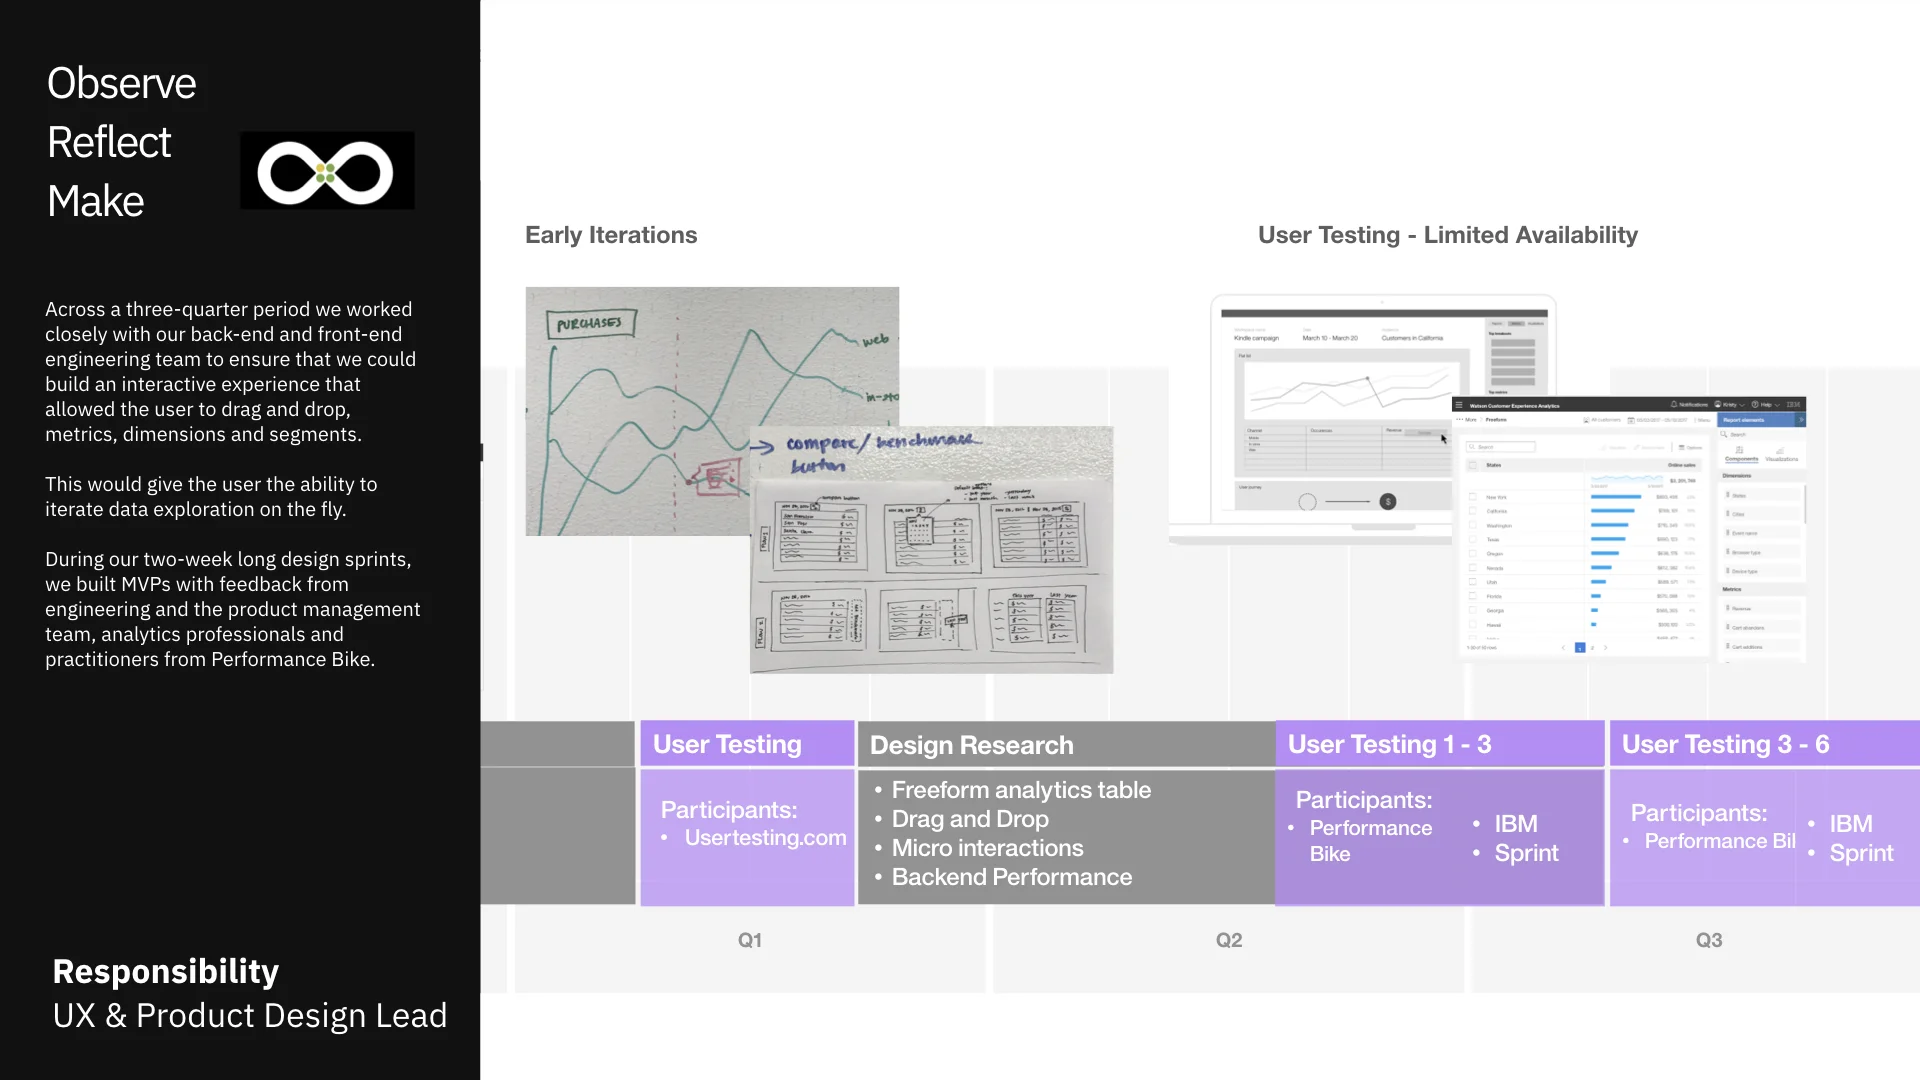Screen dimensions: 1920x1080
Task: Click the Dimensions panel scrollbar
Action: coord(1804,503)
